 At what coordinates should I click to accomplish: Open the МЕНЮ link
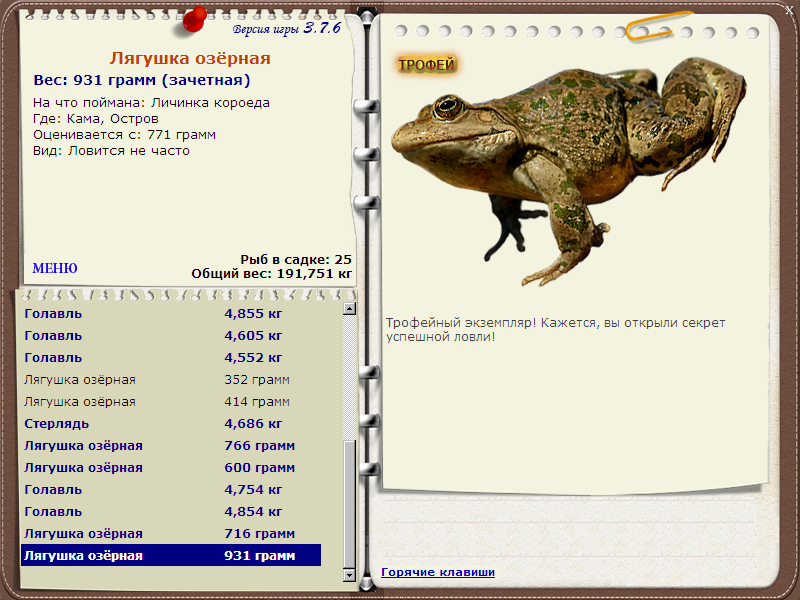[55, 268]
